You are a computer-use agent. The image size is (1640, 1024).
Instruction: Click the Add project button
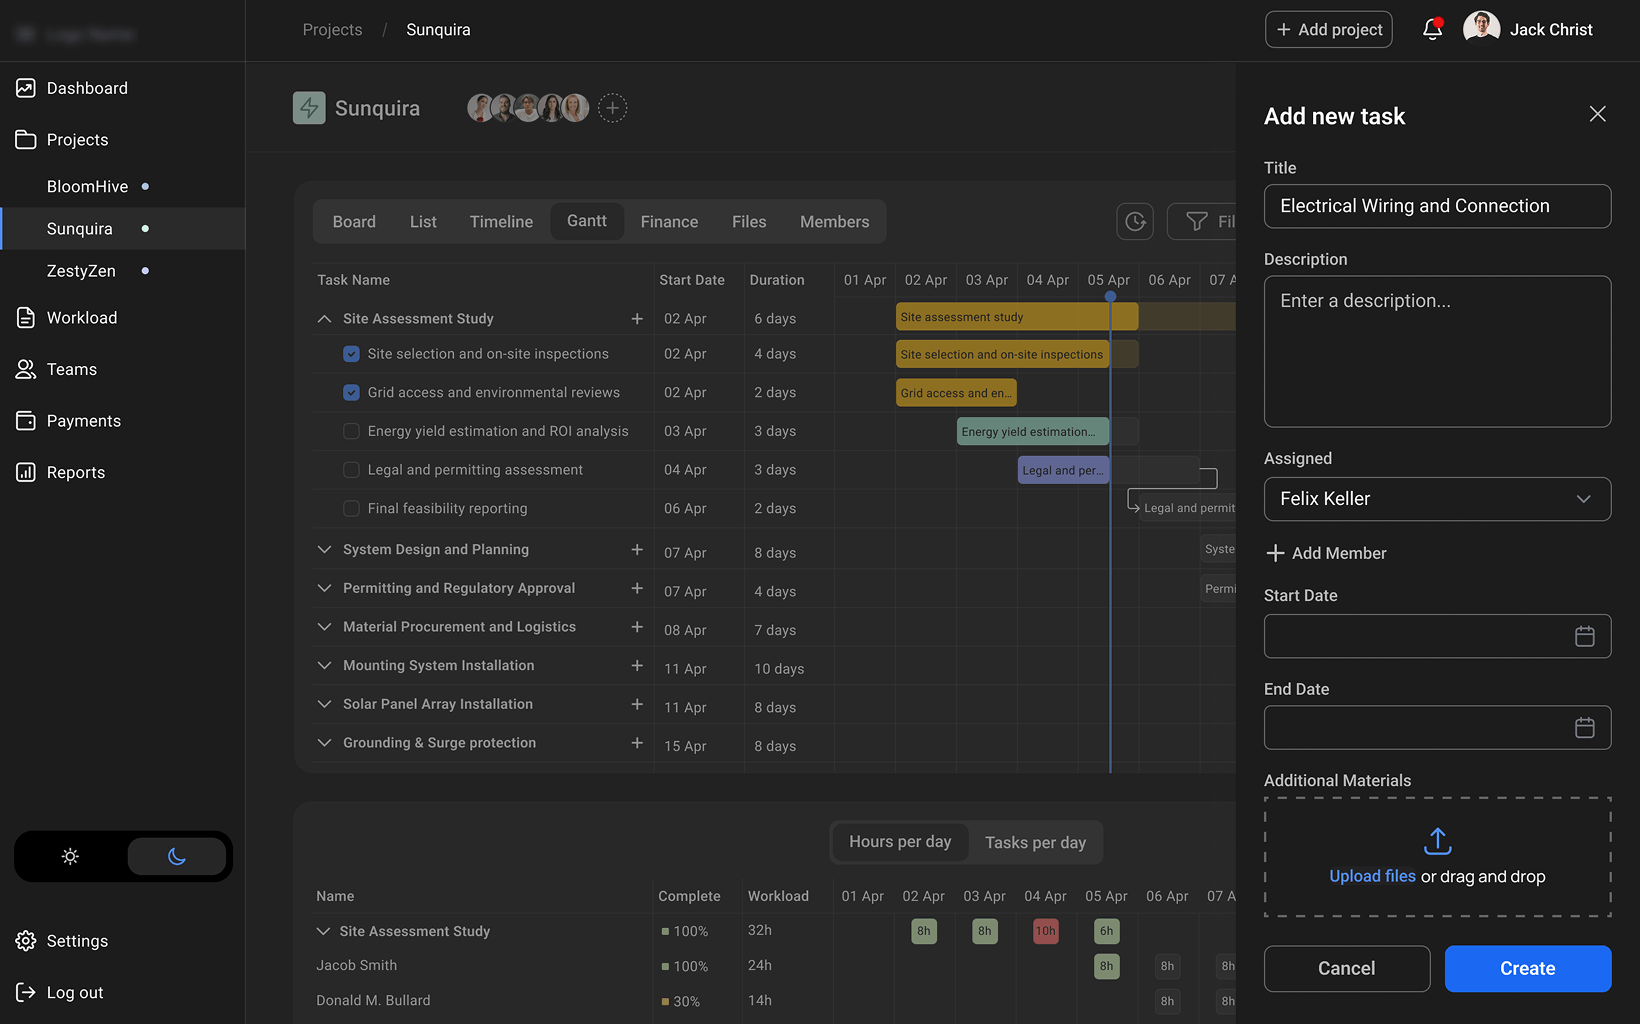[x=1328, y=30]
